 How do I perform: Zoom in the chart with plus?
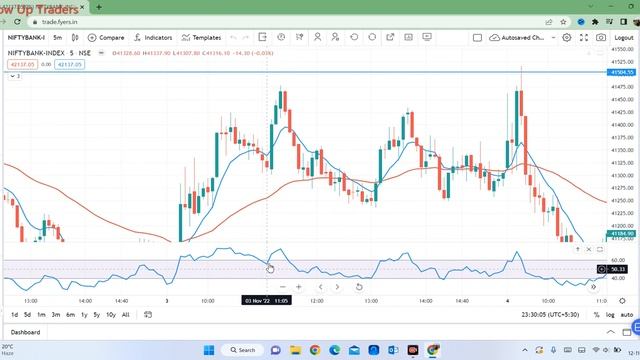[299, 287]
